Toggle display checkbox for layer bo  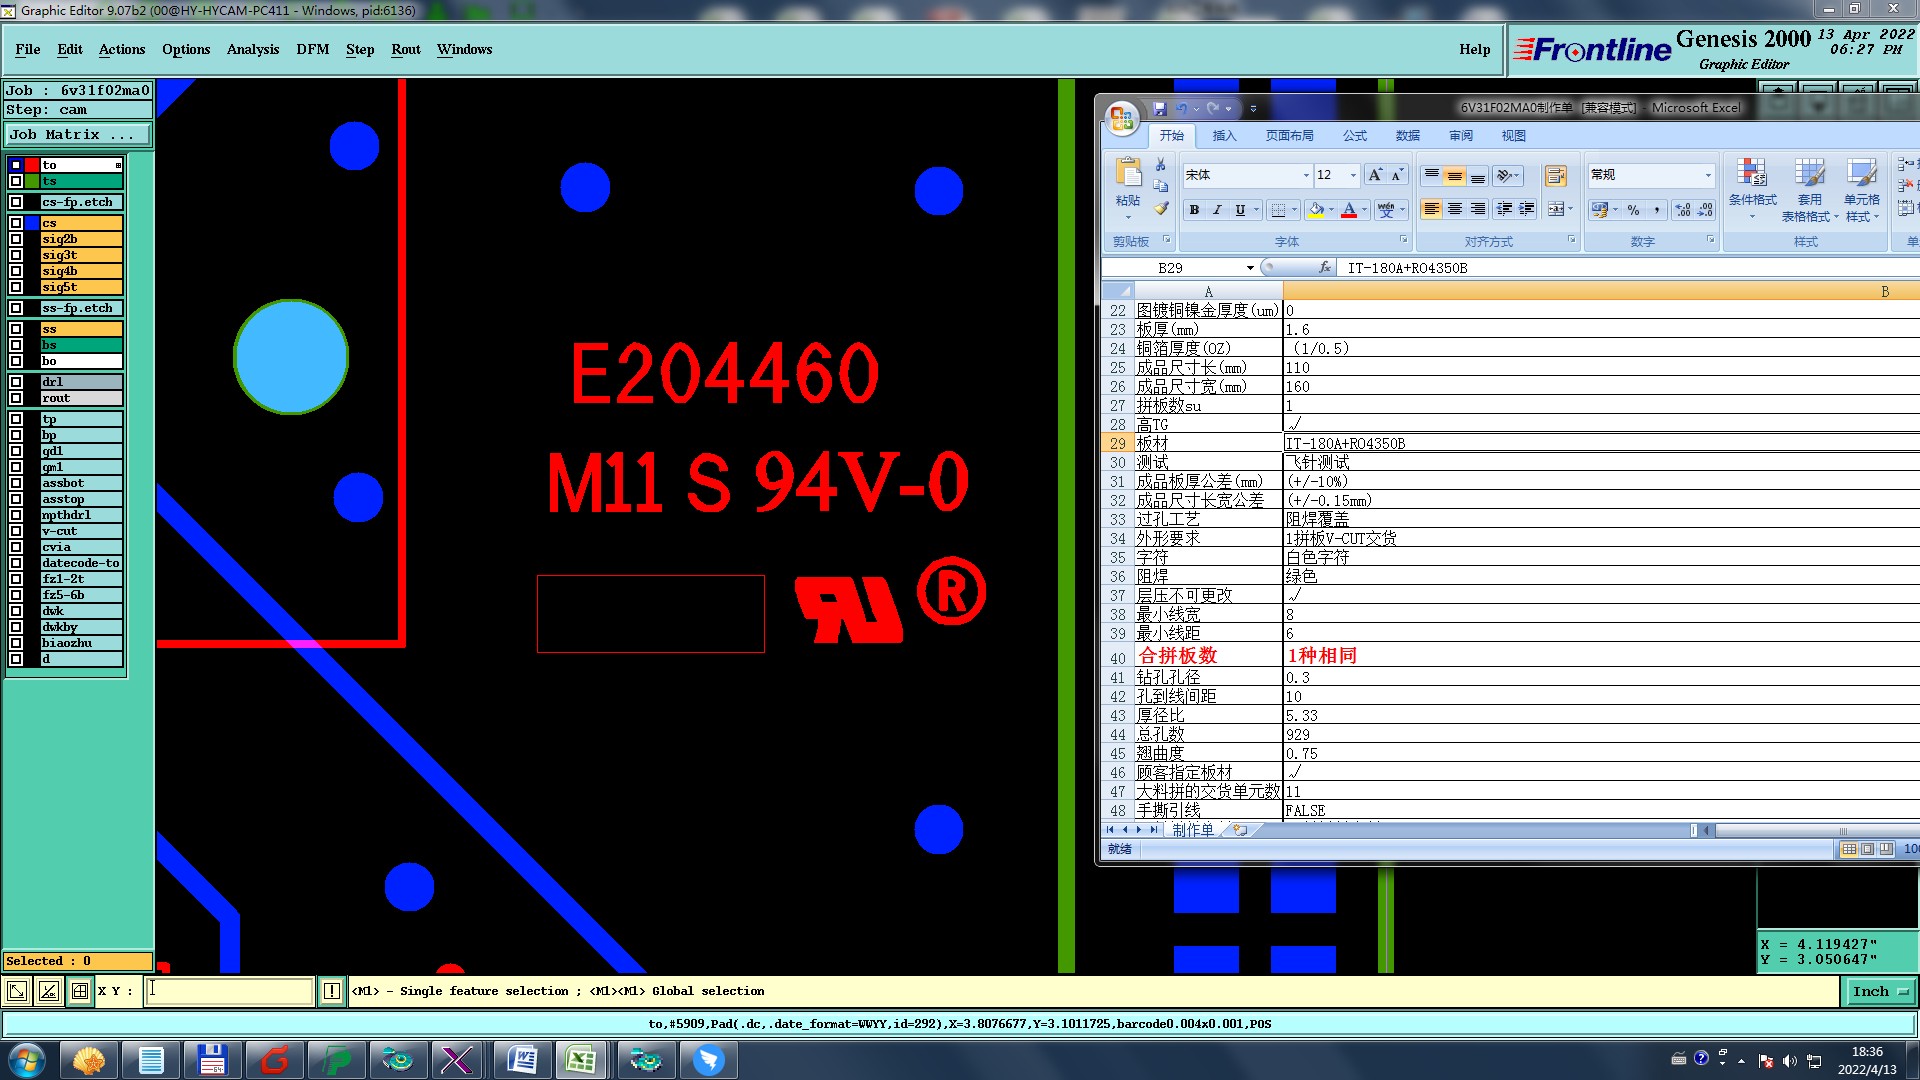(16, 361)
